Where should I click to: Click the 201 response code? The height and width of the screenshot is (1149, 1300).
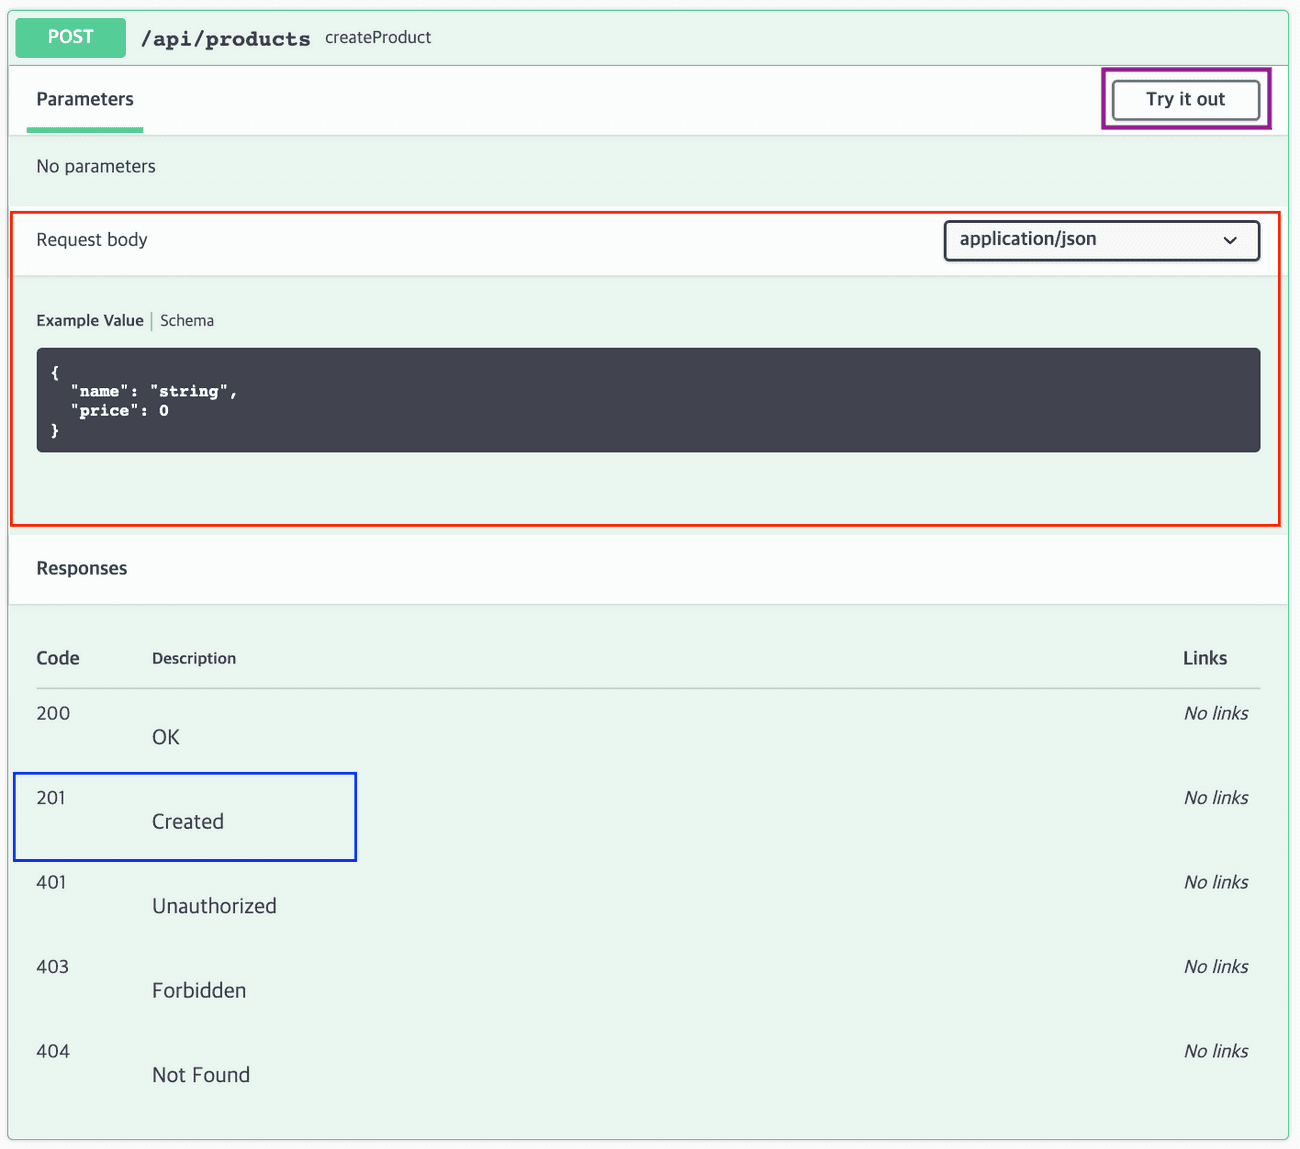(x=51, y=798)
